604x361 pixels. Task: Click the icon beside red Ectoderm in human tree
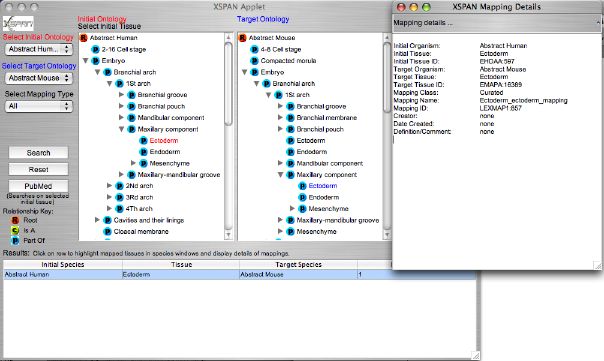coord(143,141)
